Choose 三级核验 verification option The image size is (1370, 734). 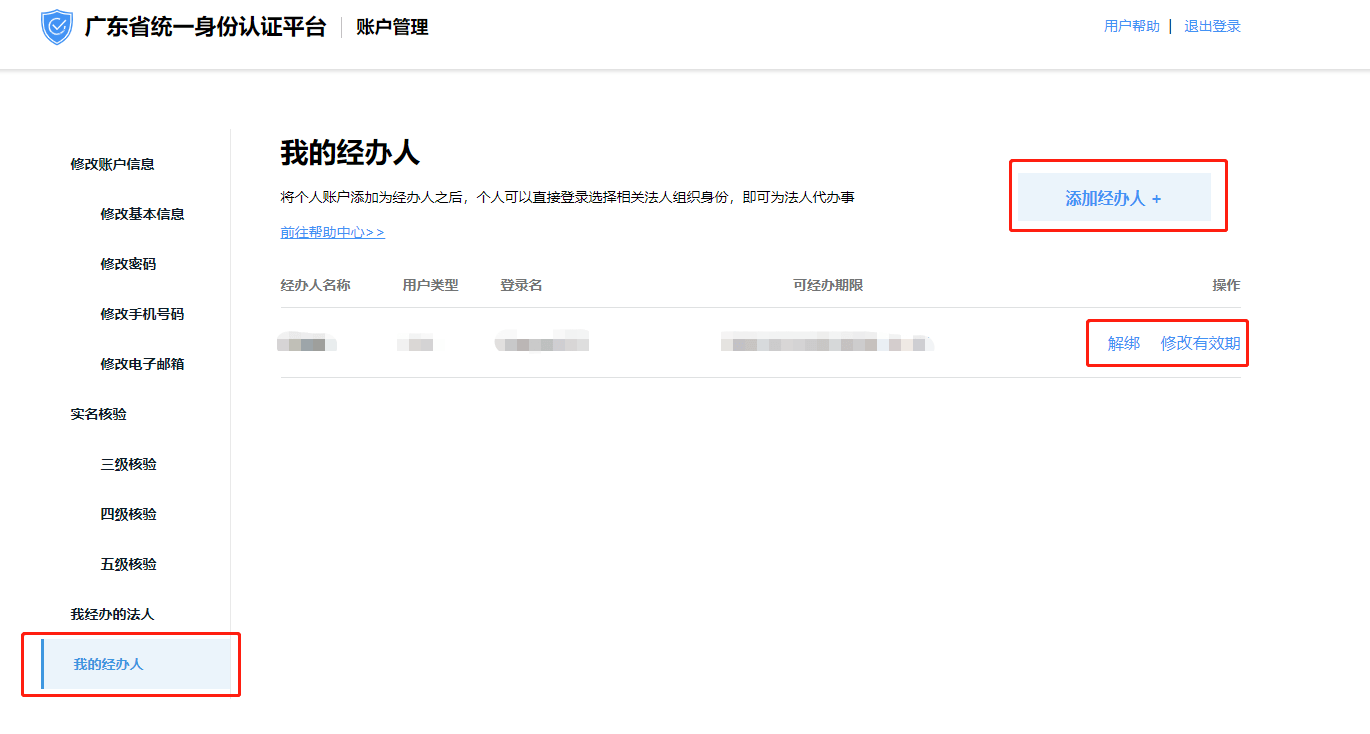128,464
